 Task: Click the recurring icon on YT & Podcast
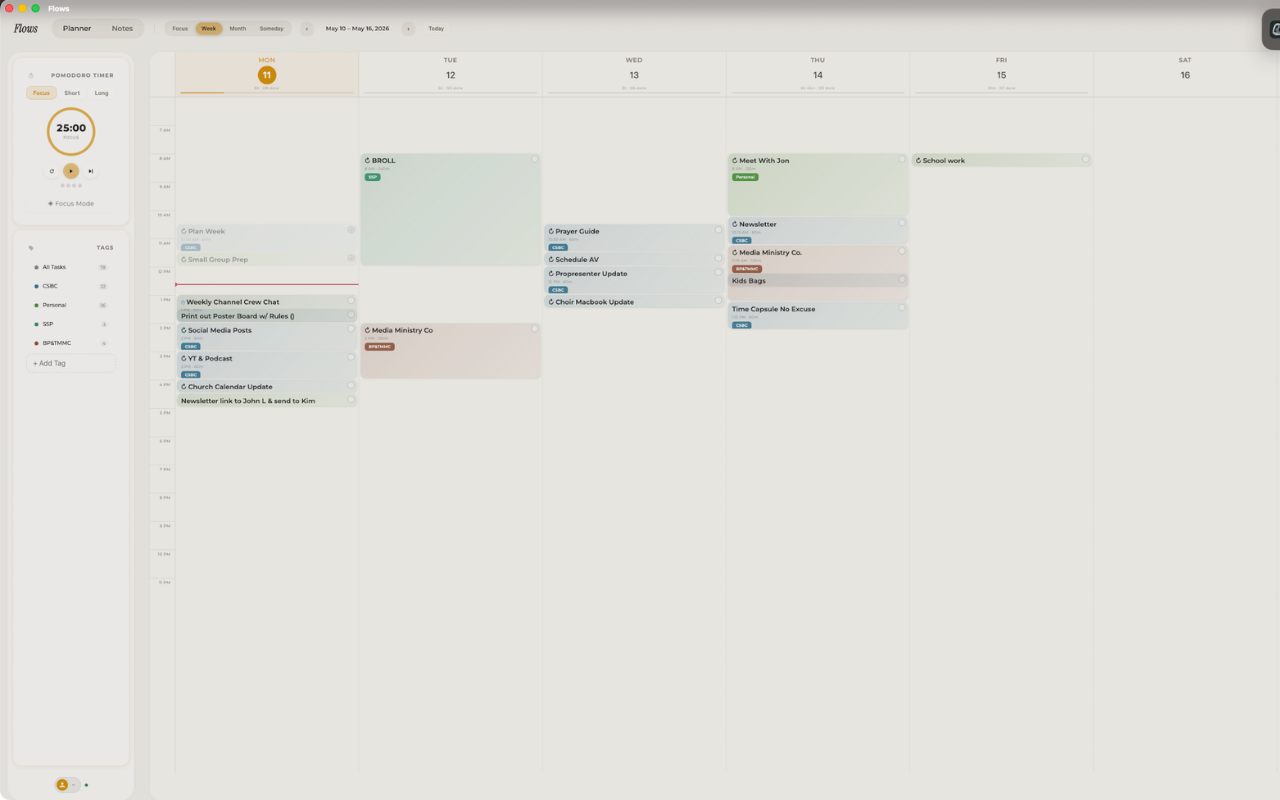click(184, 358)
